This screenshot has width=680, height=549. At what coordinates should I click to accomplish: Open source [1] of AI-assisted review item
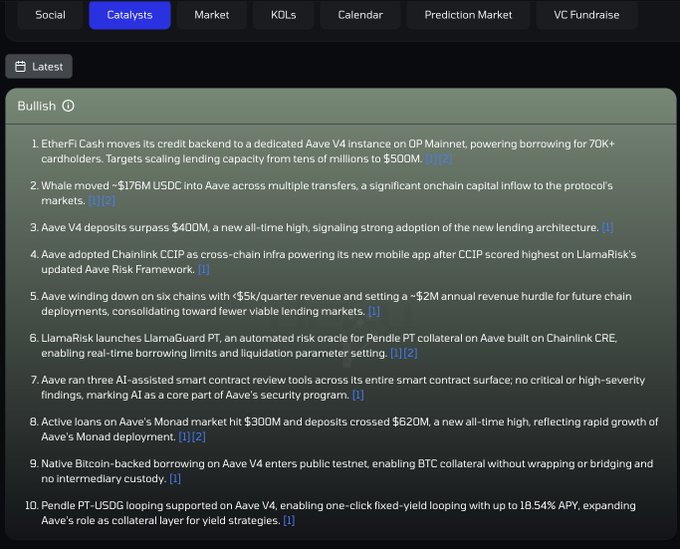click(x=358, y=395)
